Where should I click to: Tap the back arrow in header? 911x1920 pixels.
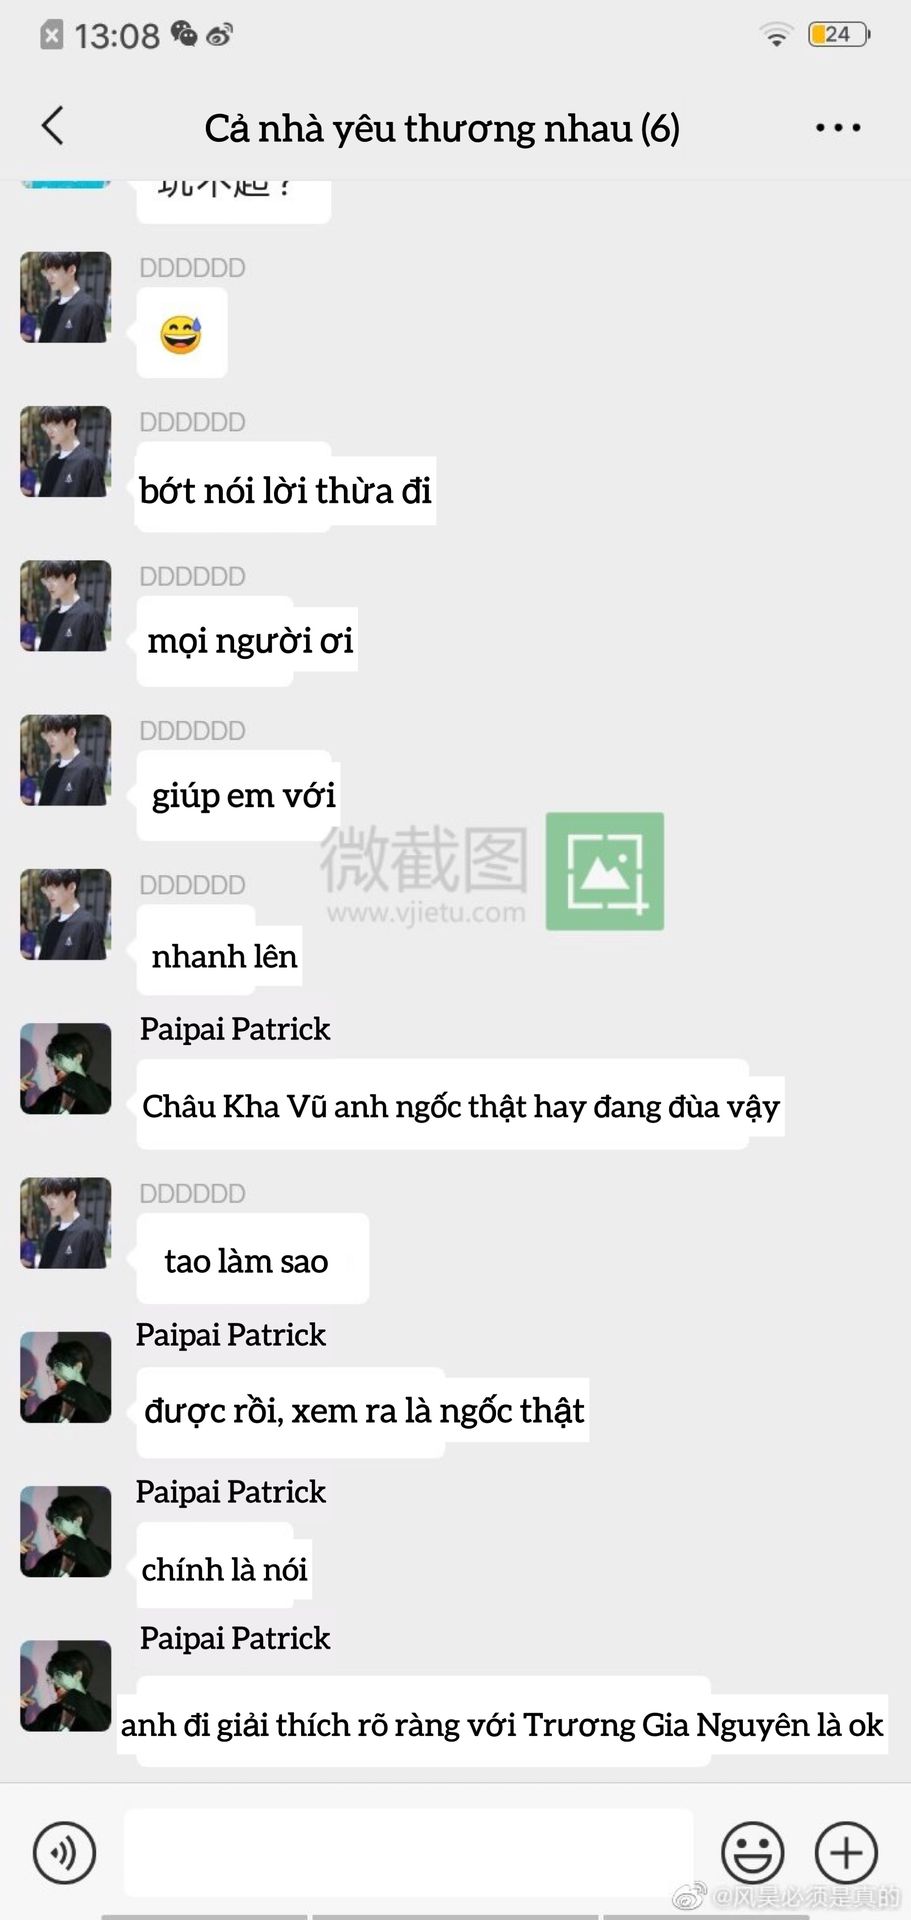click(53, 126)
